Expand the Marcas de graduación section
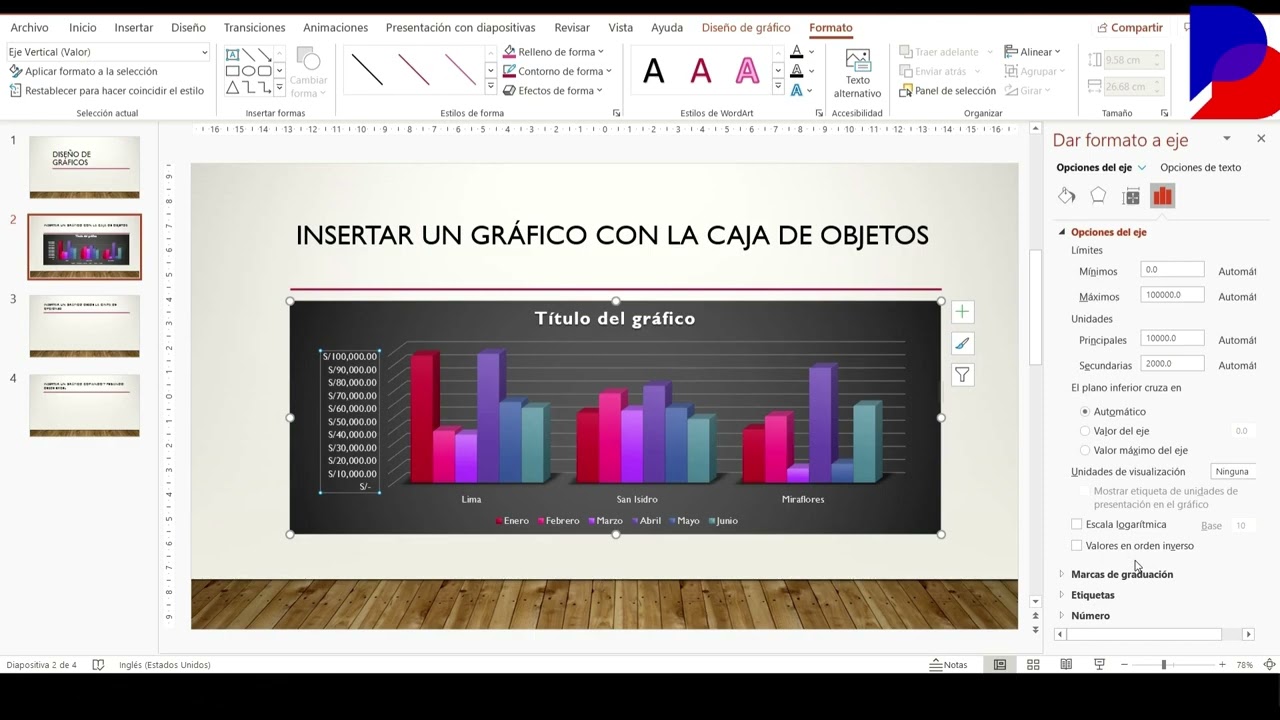The height and width of the screenshot is (720, 1280). (1122, 574)
